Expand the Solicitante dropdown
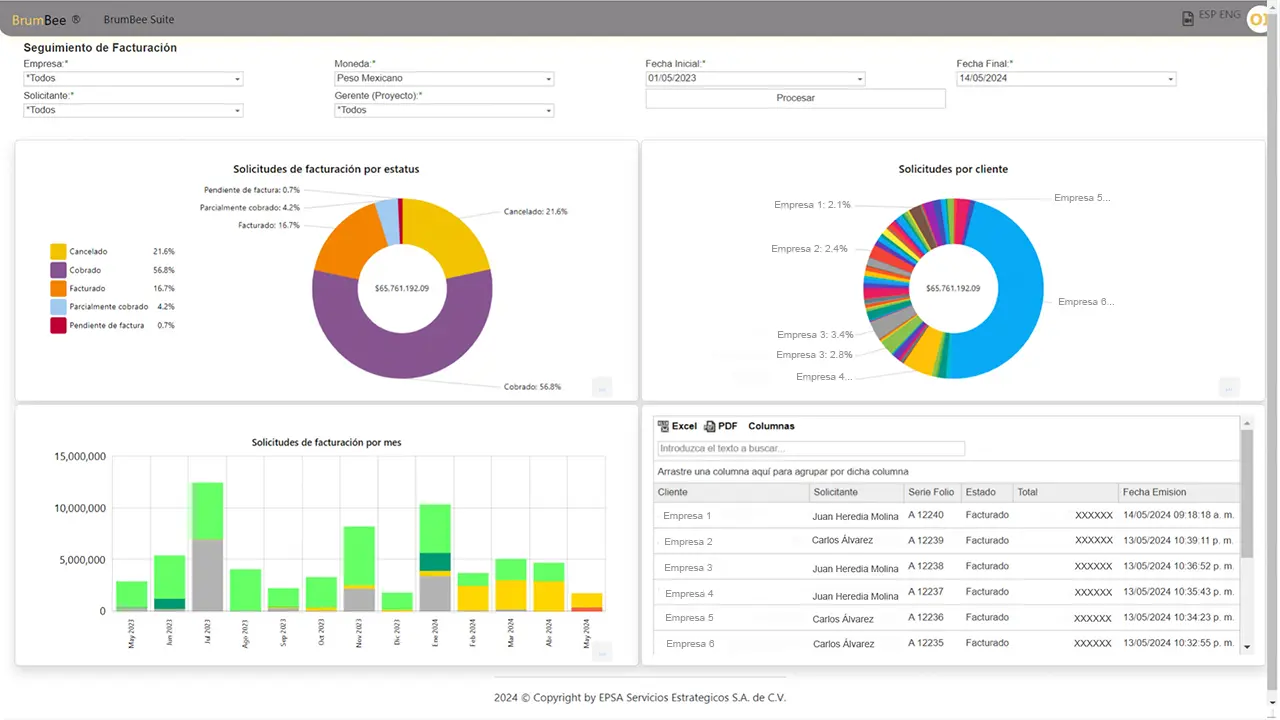This screenshot has width=1280, height=720. coord(133,111)
